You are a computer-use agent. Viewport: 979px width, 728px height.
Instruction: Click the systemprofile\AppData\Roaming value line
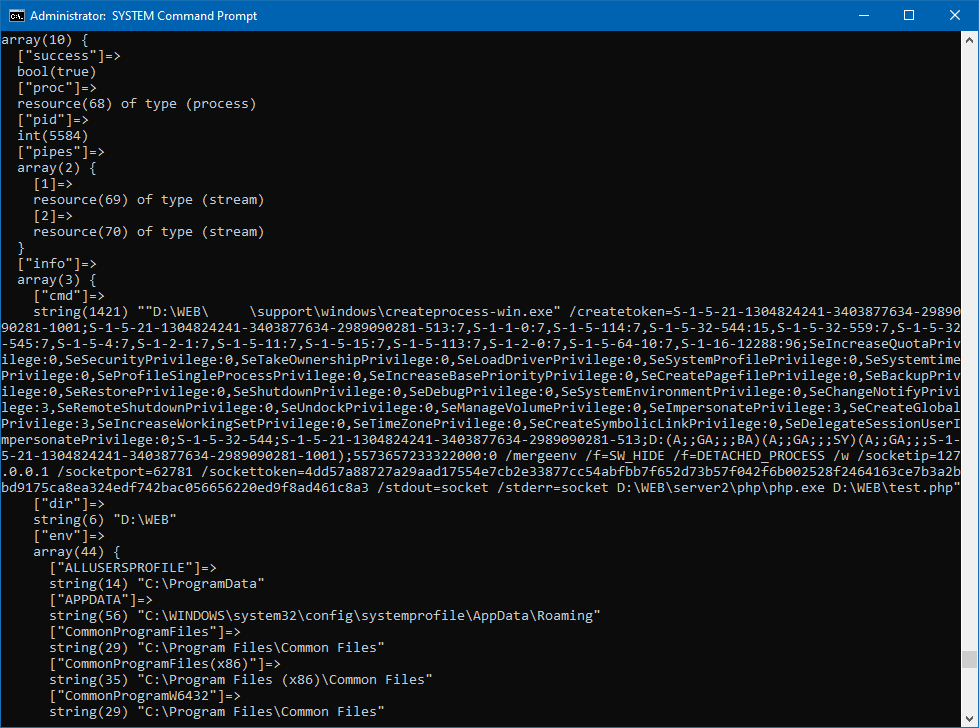click(325, 616)
